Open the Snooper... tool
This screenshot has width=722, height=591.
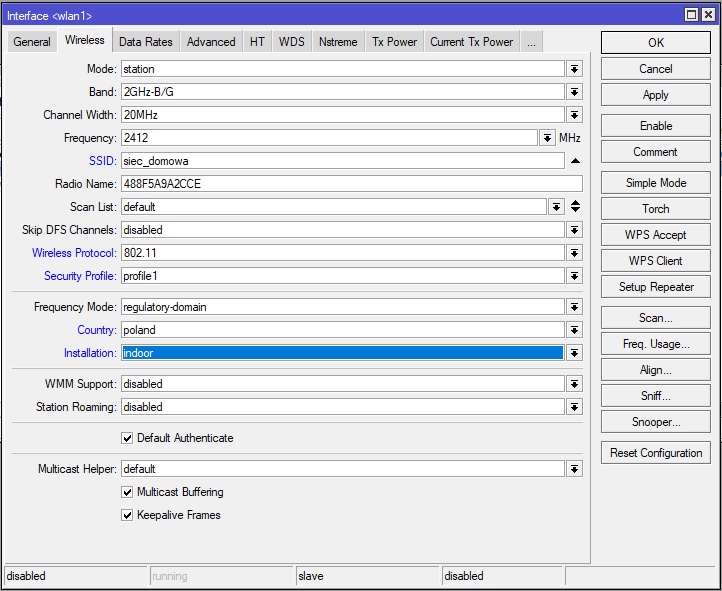656,422
